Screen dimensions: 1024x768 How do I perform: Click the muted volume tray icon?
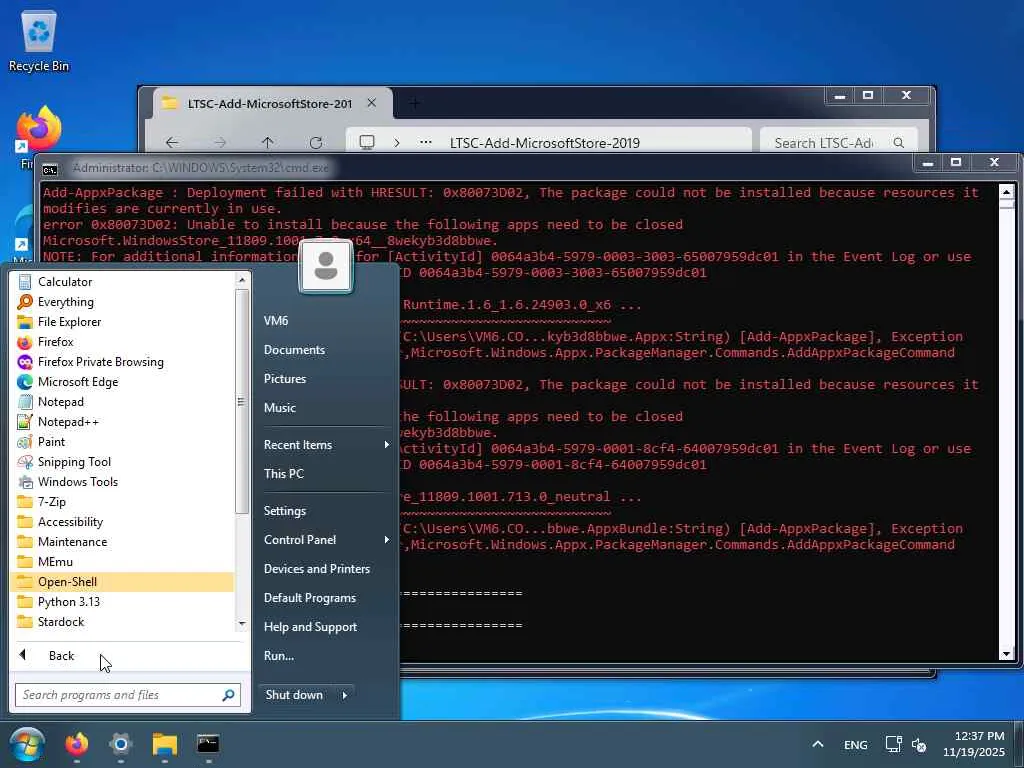click(x=919, y=744)
